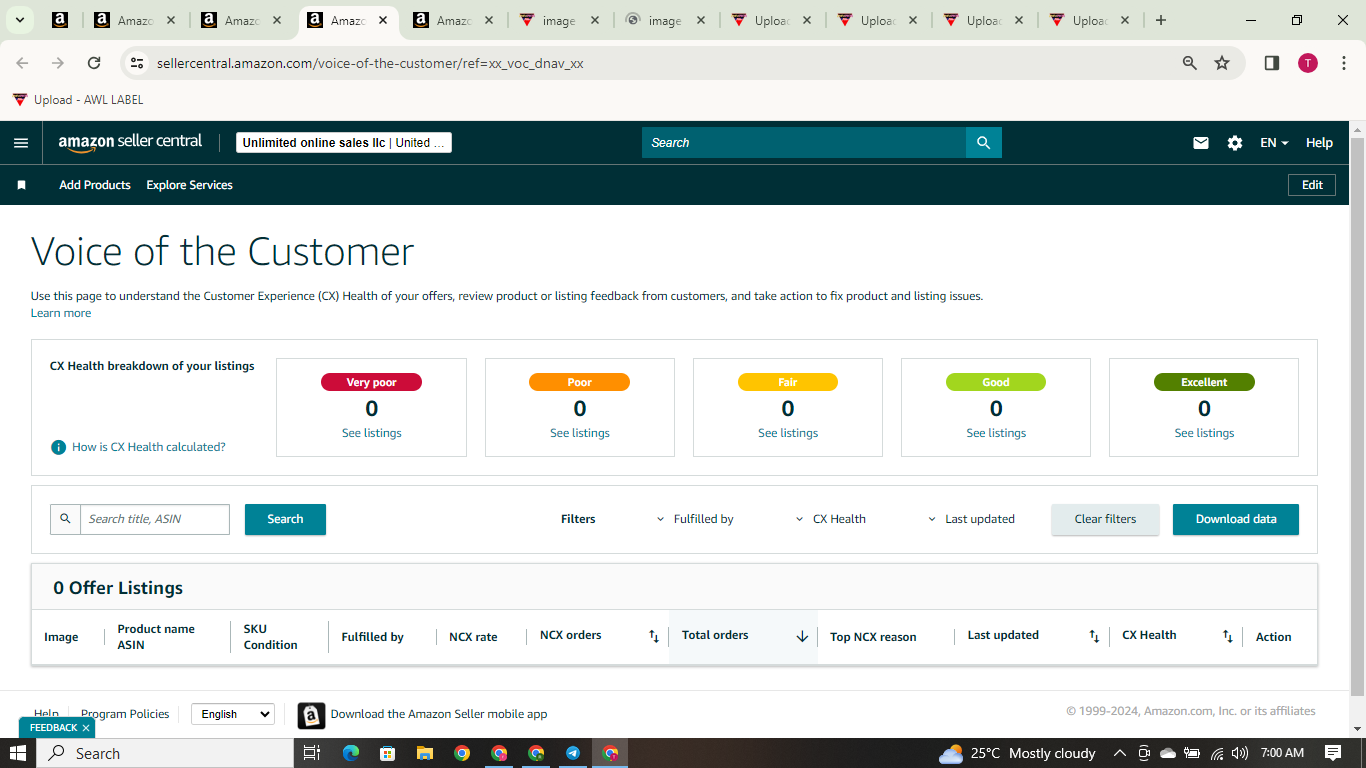Open Microsoft Edge from taskbar

pyautogui.click(x=351, y=753)
